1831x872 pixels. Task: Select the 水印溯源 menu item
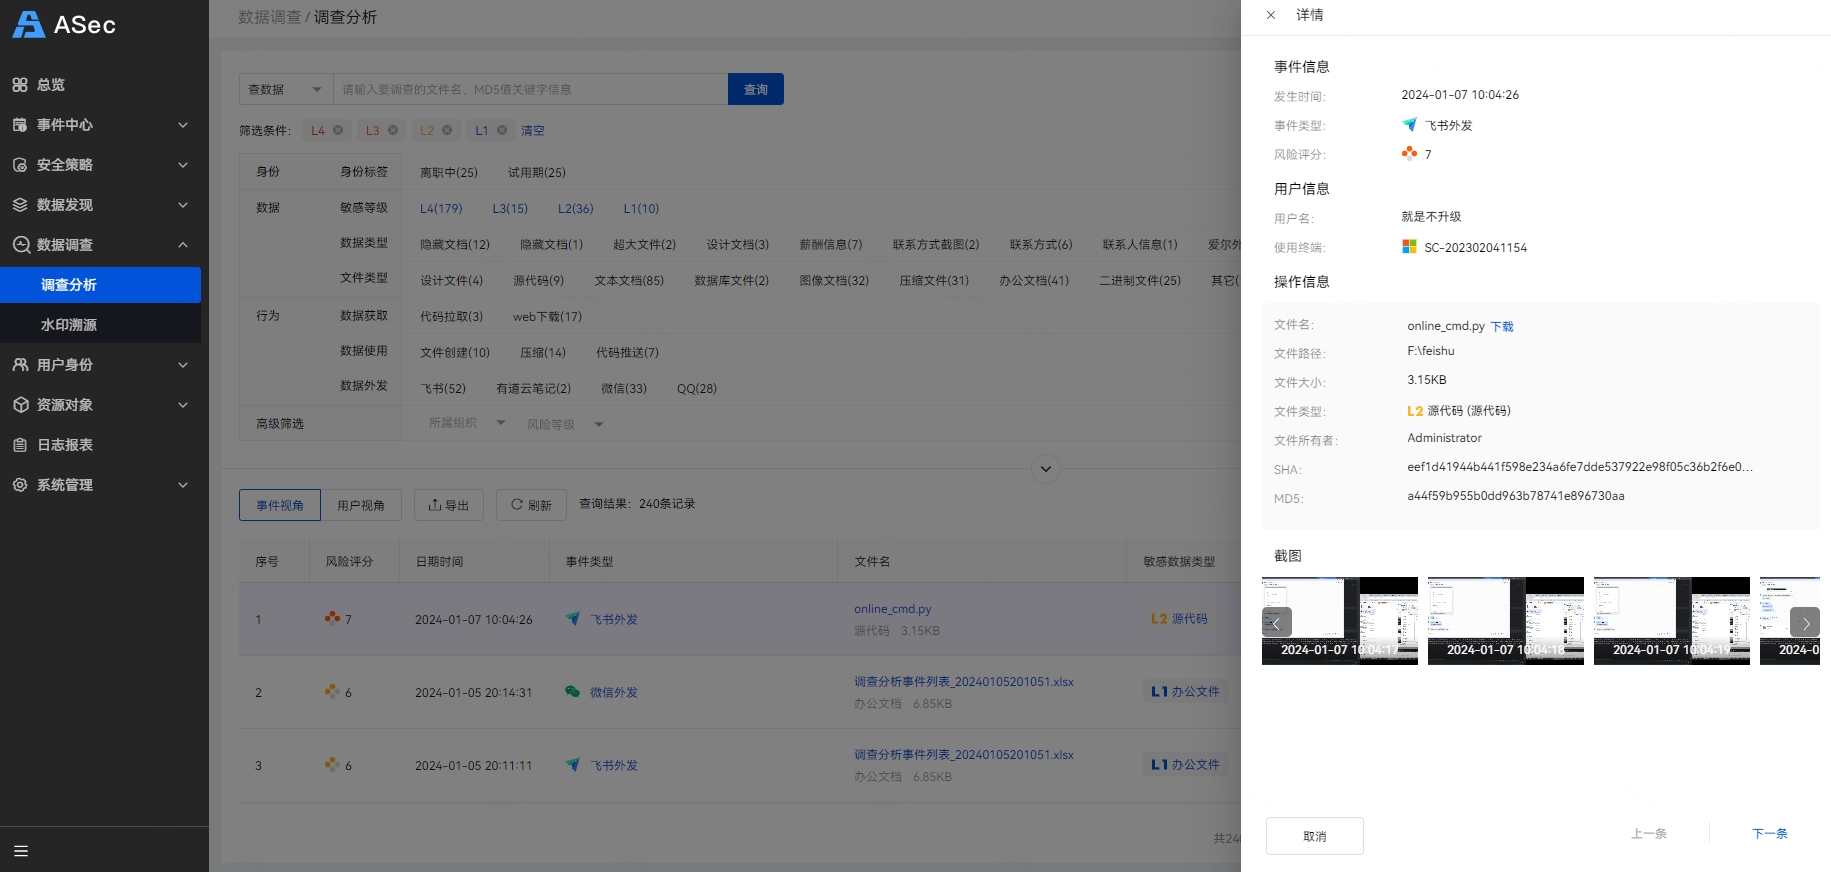coord(100,325)
